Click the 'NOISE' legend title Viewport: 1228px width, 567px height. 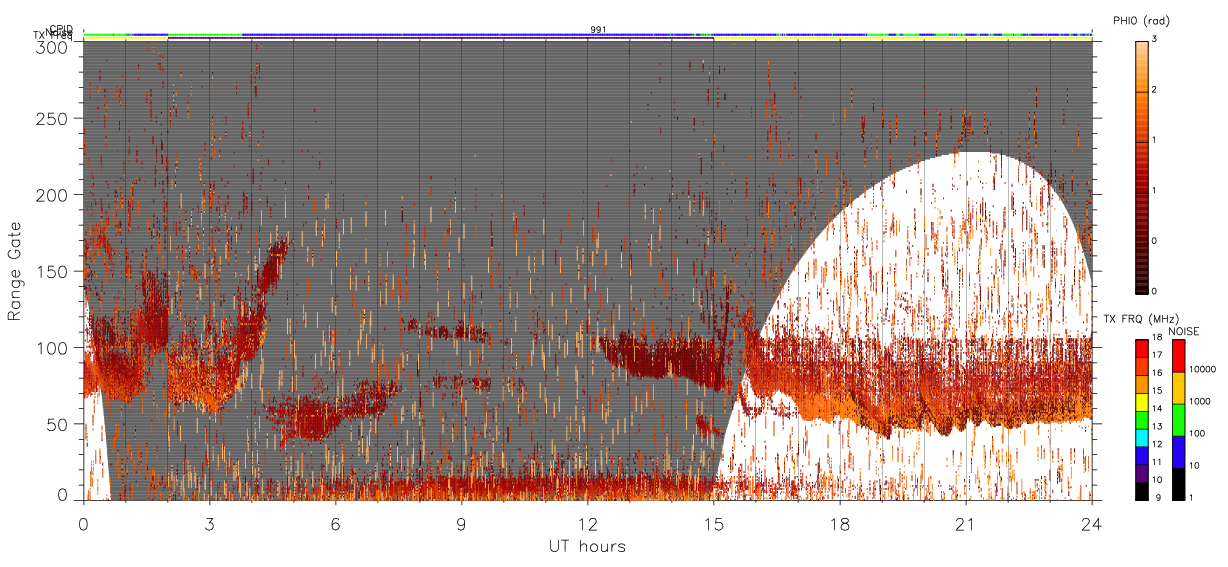[1183, 331]
